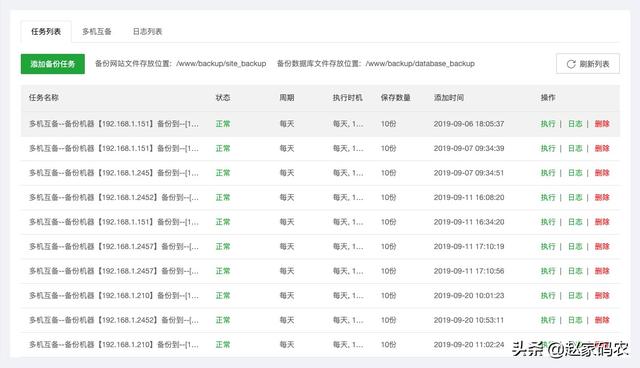Click 正常 status in 2019-09-06 18:05:37 row

coord(223,124)
